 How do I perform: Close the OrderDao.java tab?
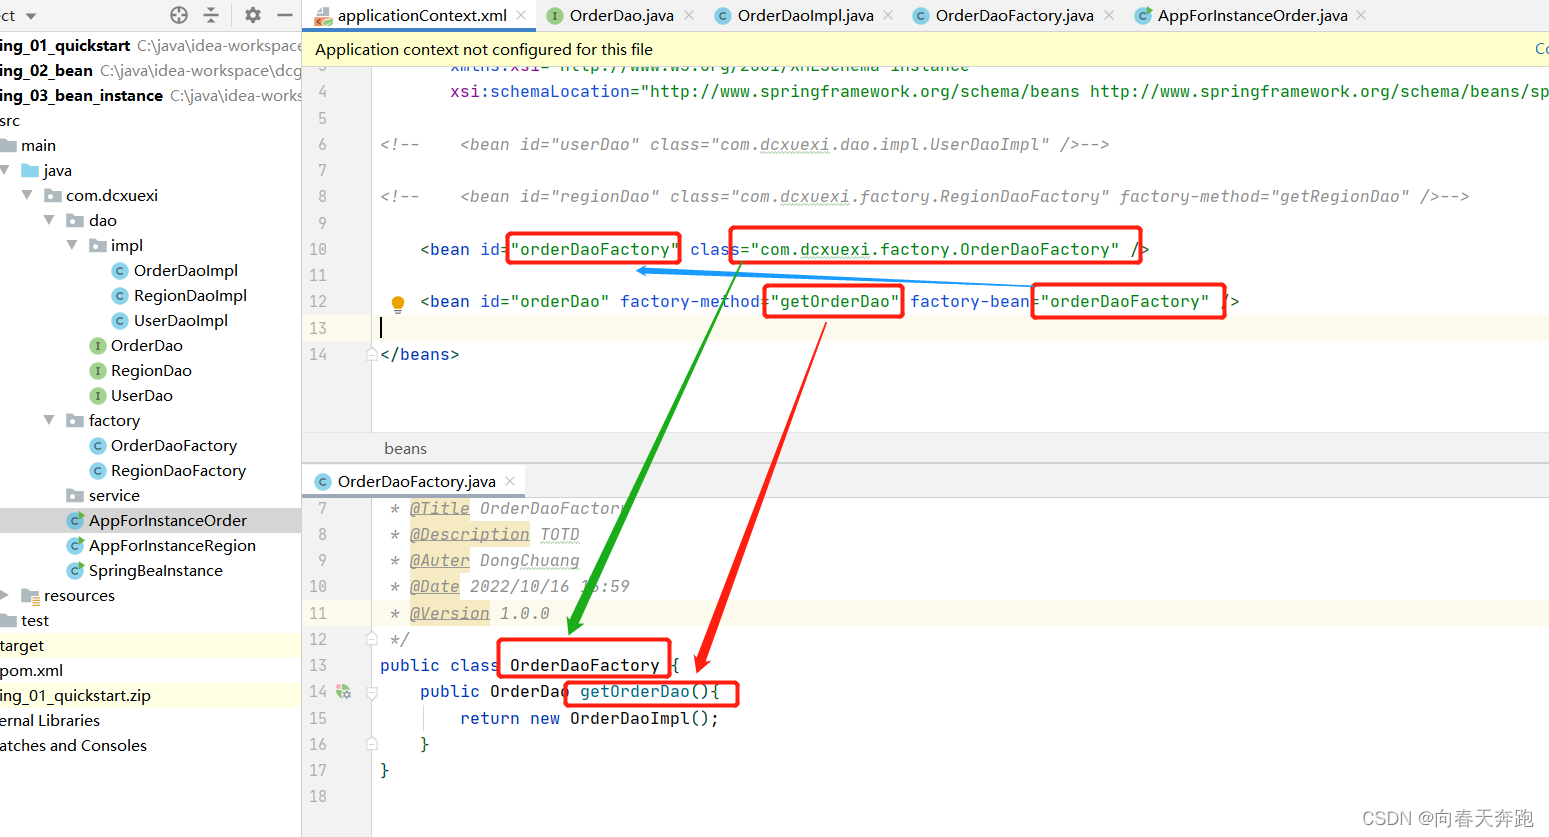coord(688,15)
